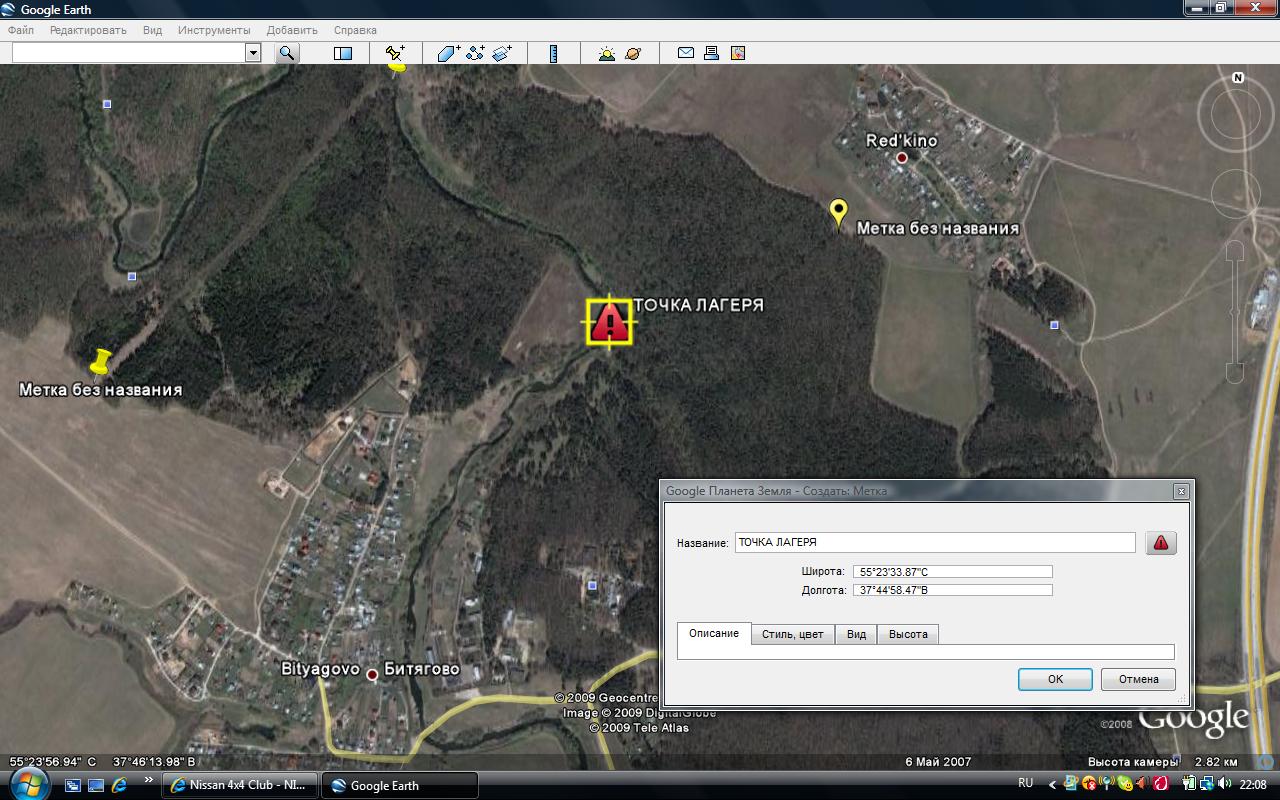
Task: Switch to the Вид tab in dialog
Action: coord(856,634)
